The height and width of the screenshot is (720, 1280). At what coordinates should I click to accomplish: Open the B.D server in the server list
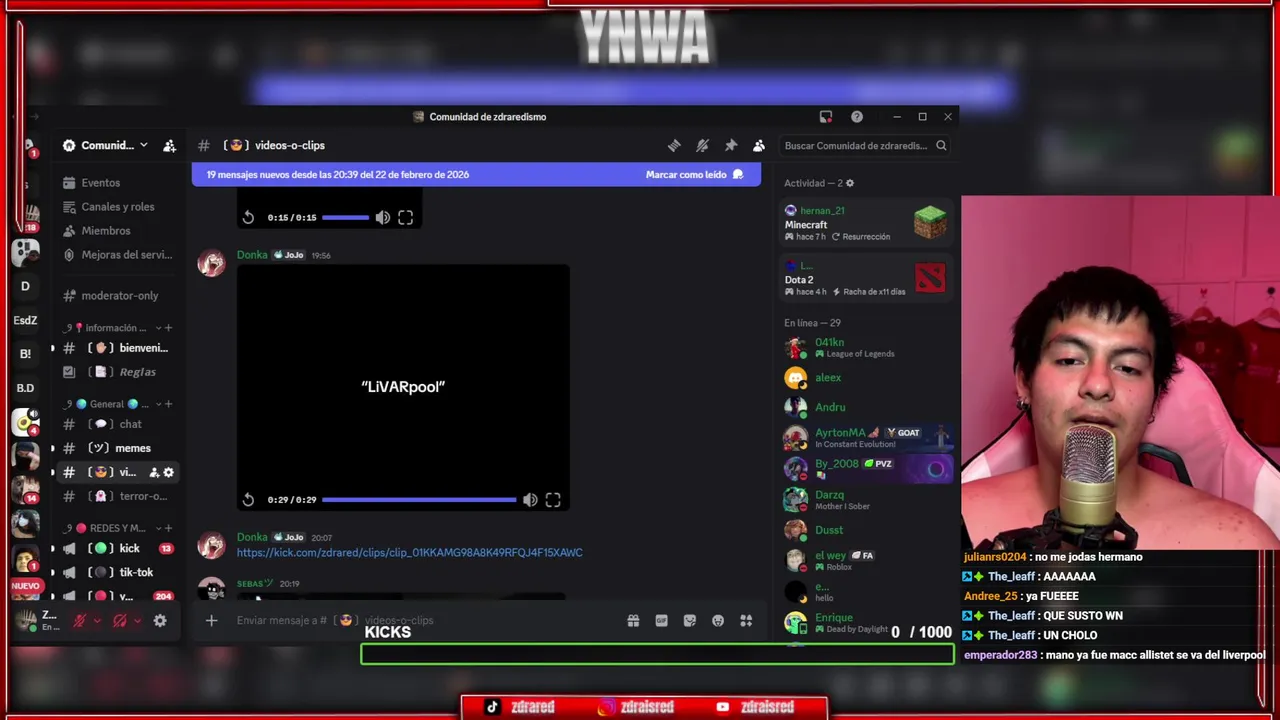tap(25, 388)
